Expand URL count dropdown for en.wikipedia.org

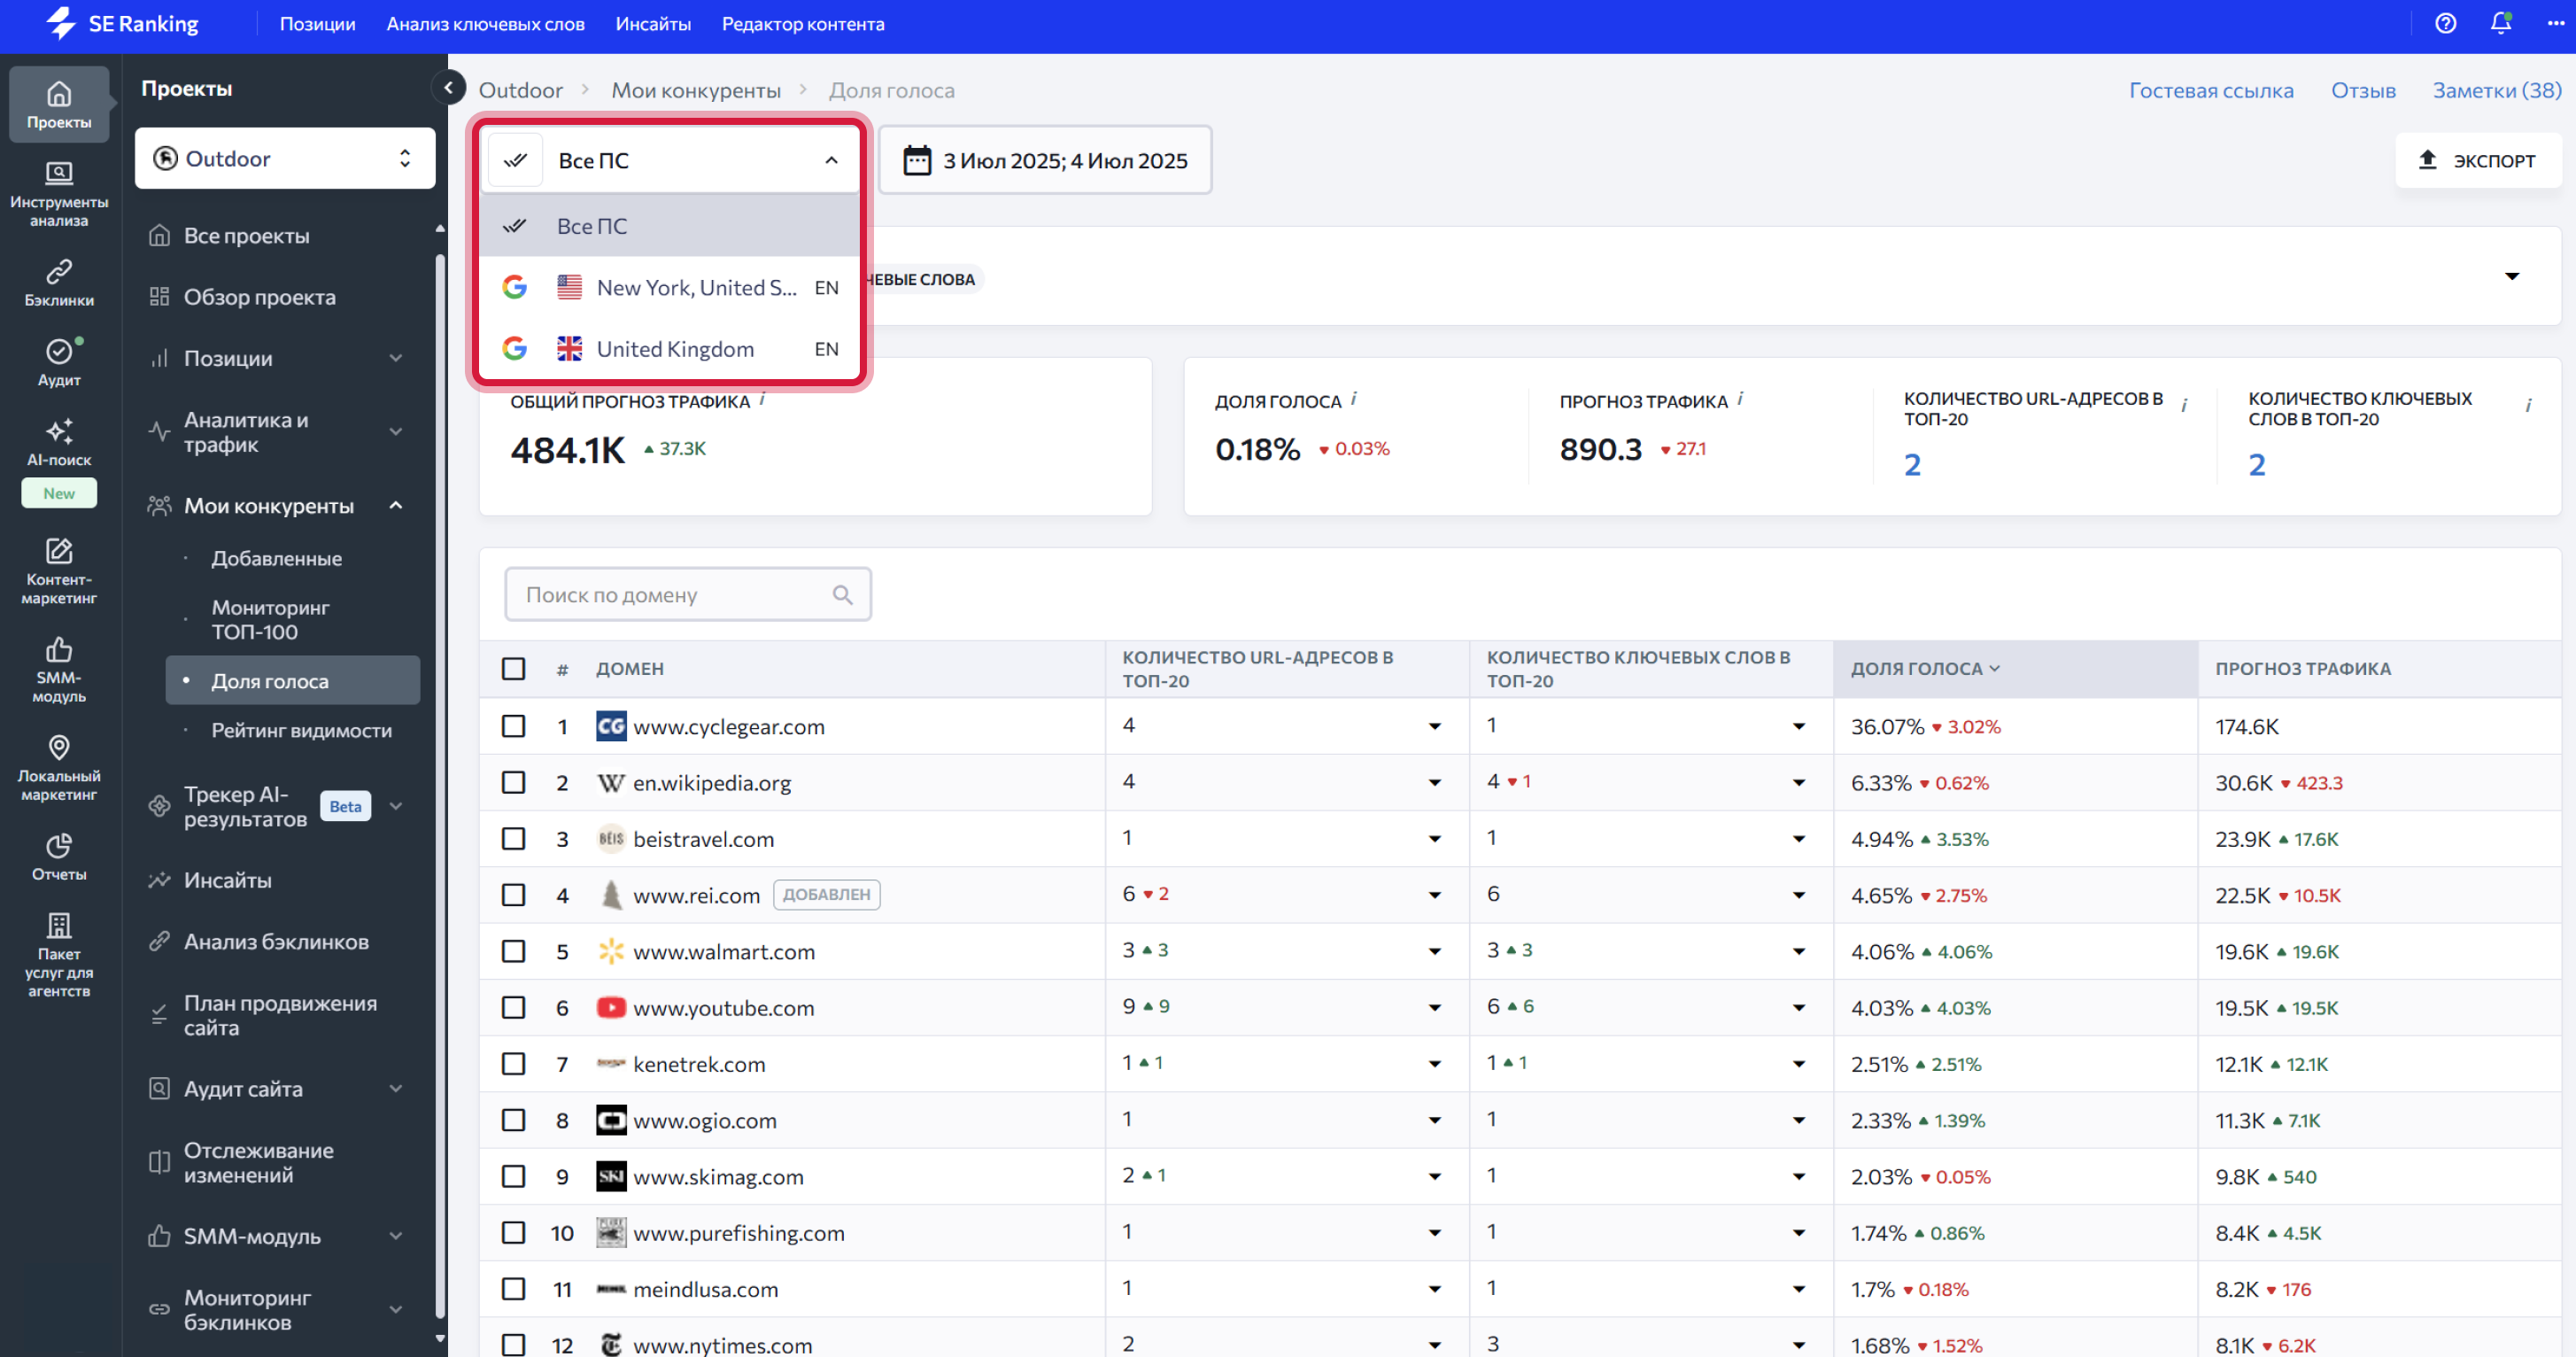(1434, 783)
